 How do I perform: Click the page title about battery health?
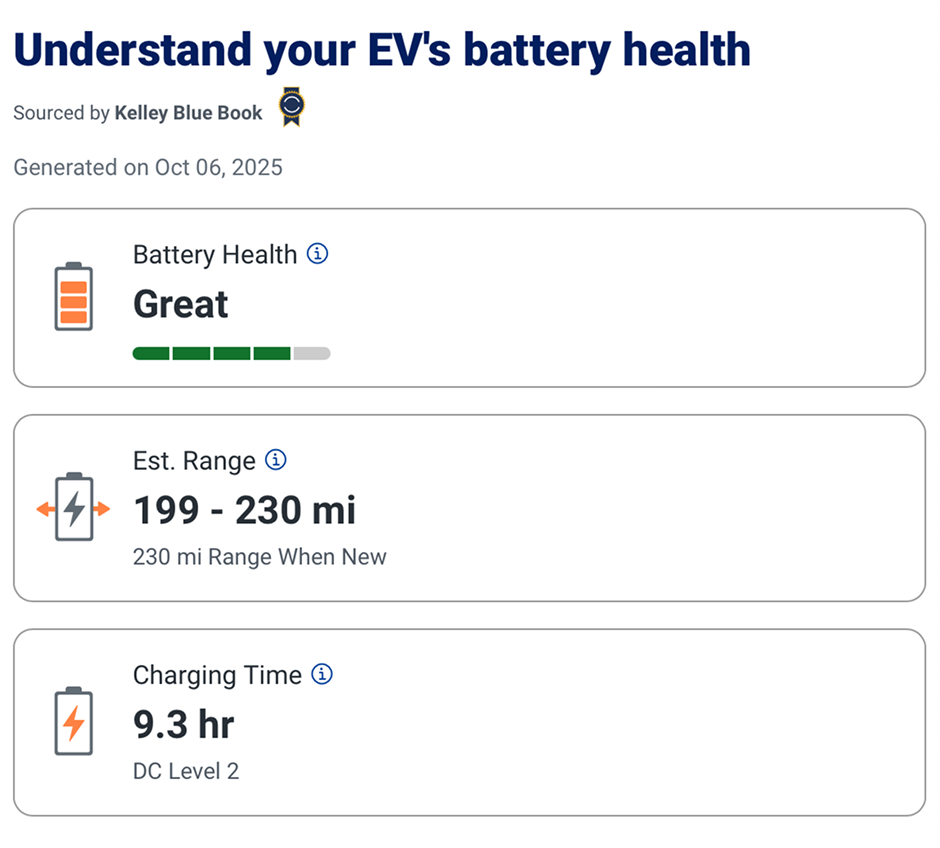pos(382,50)
